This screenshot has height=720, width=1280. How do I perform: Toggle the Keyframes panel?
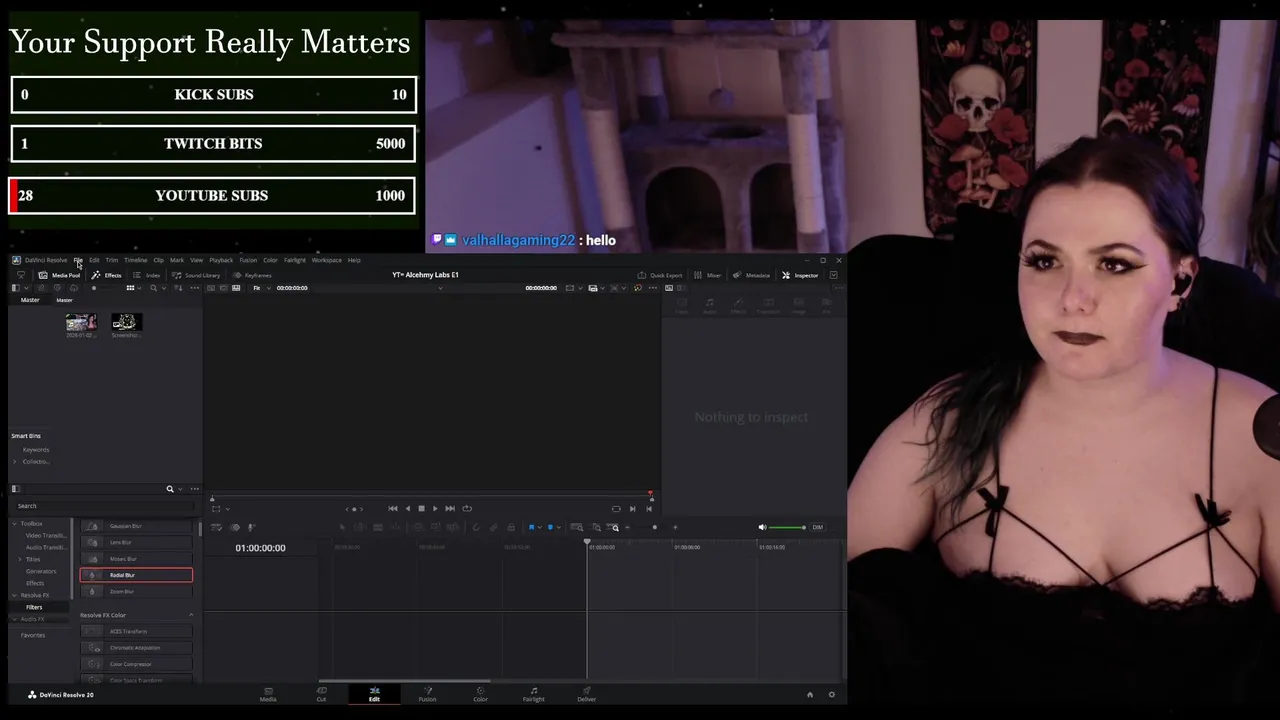[252, 275]
